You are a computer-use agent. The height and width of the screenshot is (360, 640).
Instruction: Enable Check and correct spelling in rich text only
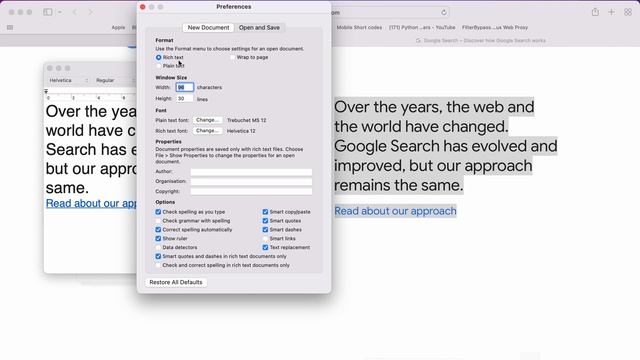pyautogui.click(x=158, y=265)
